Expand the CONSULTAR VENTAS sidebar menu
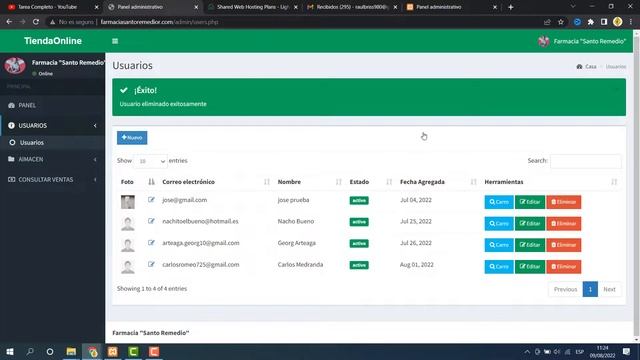 (x=52, y=180)
